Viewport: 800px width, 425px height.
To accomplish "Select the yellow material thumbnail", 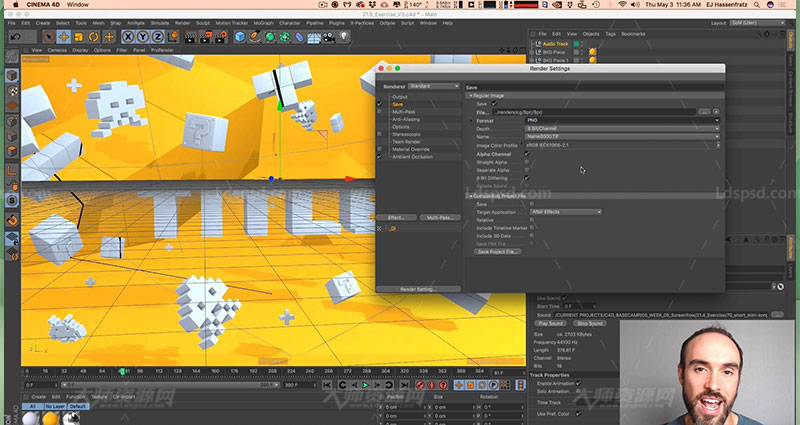I will tap(51, 418).
